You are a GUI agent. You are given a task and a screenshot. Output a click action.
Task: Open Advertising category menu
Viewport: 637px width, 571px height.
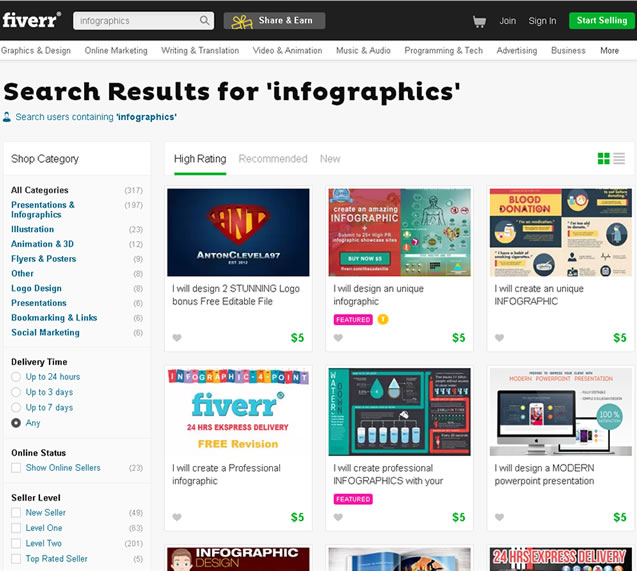click(517, 51)
